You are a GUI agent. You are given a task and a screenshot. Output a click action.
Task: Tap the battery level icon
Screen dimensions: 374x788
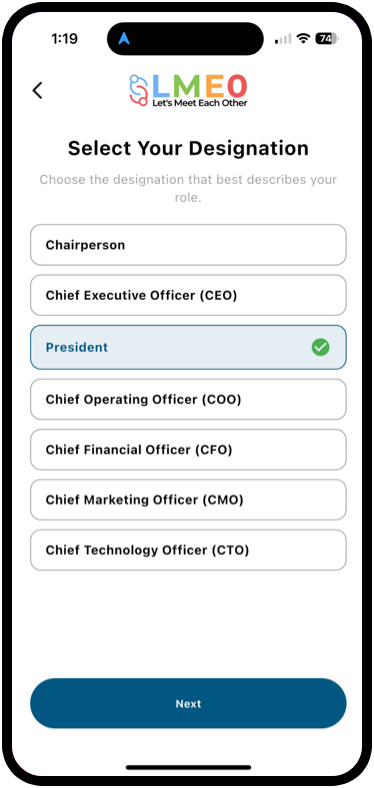click(327, 39)
